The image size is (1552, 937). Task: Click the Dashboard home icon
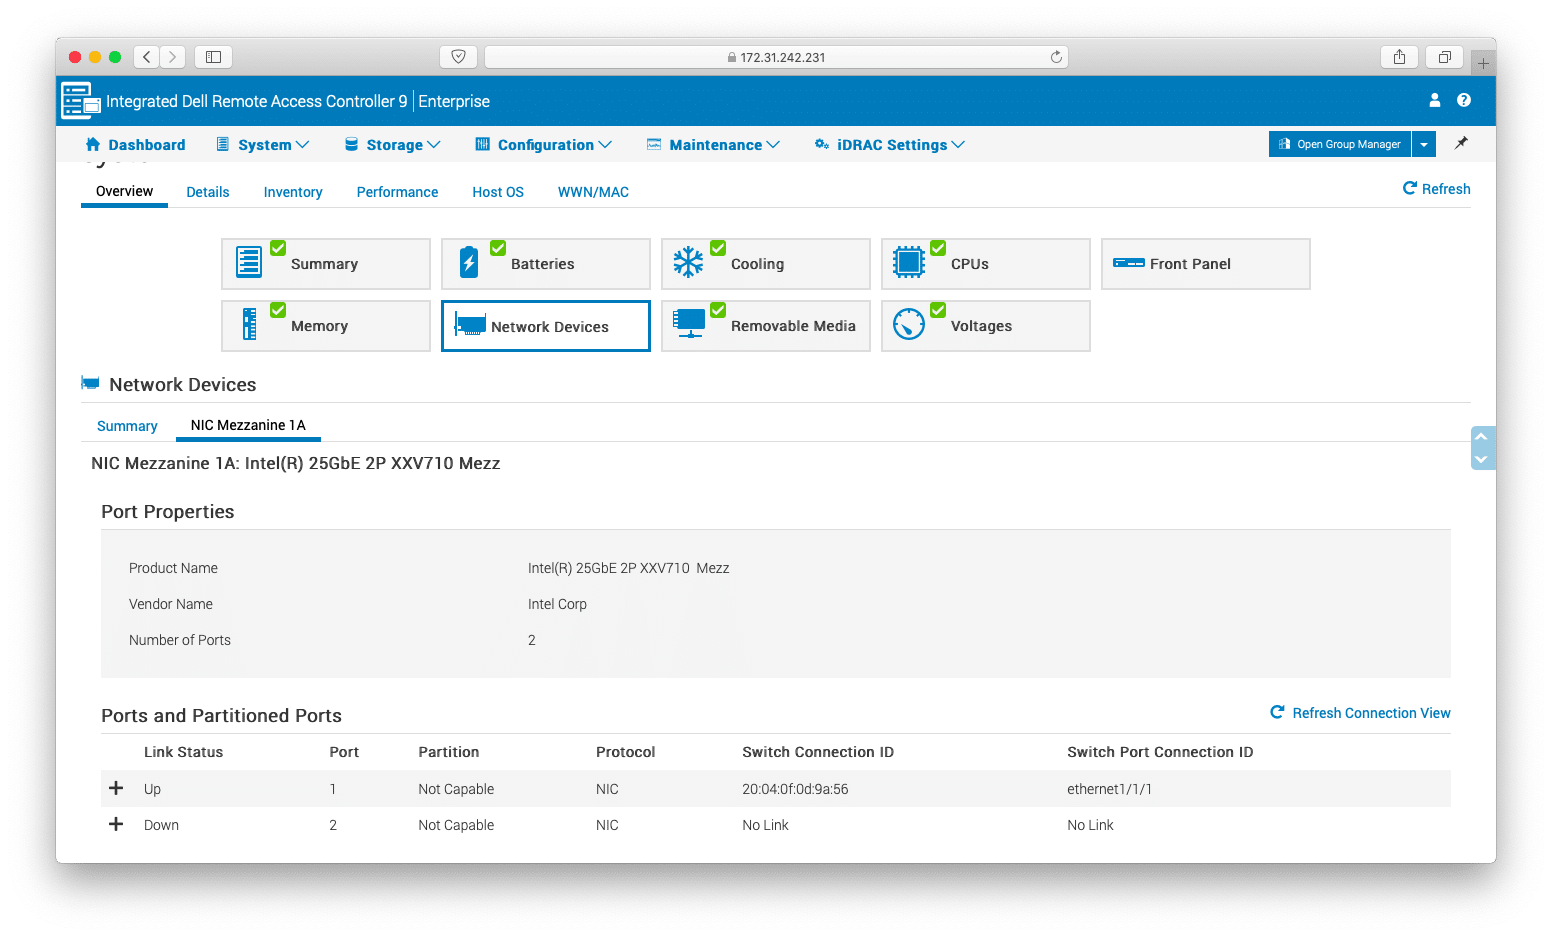click(x=93, y=144)
